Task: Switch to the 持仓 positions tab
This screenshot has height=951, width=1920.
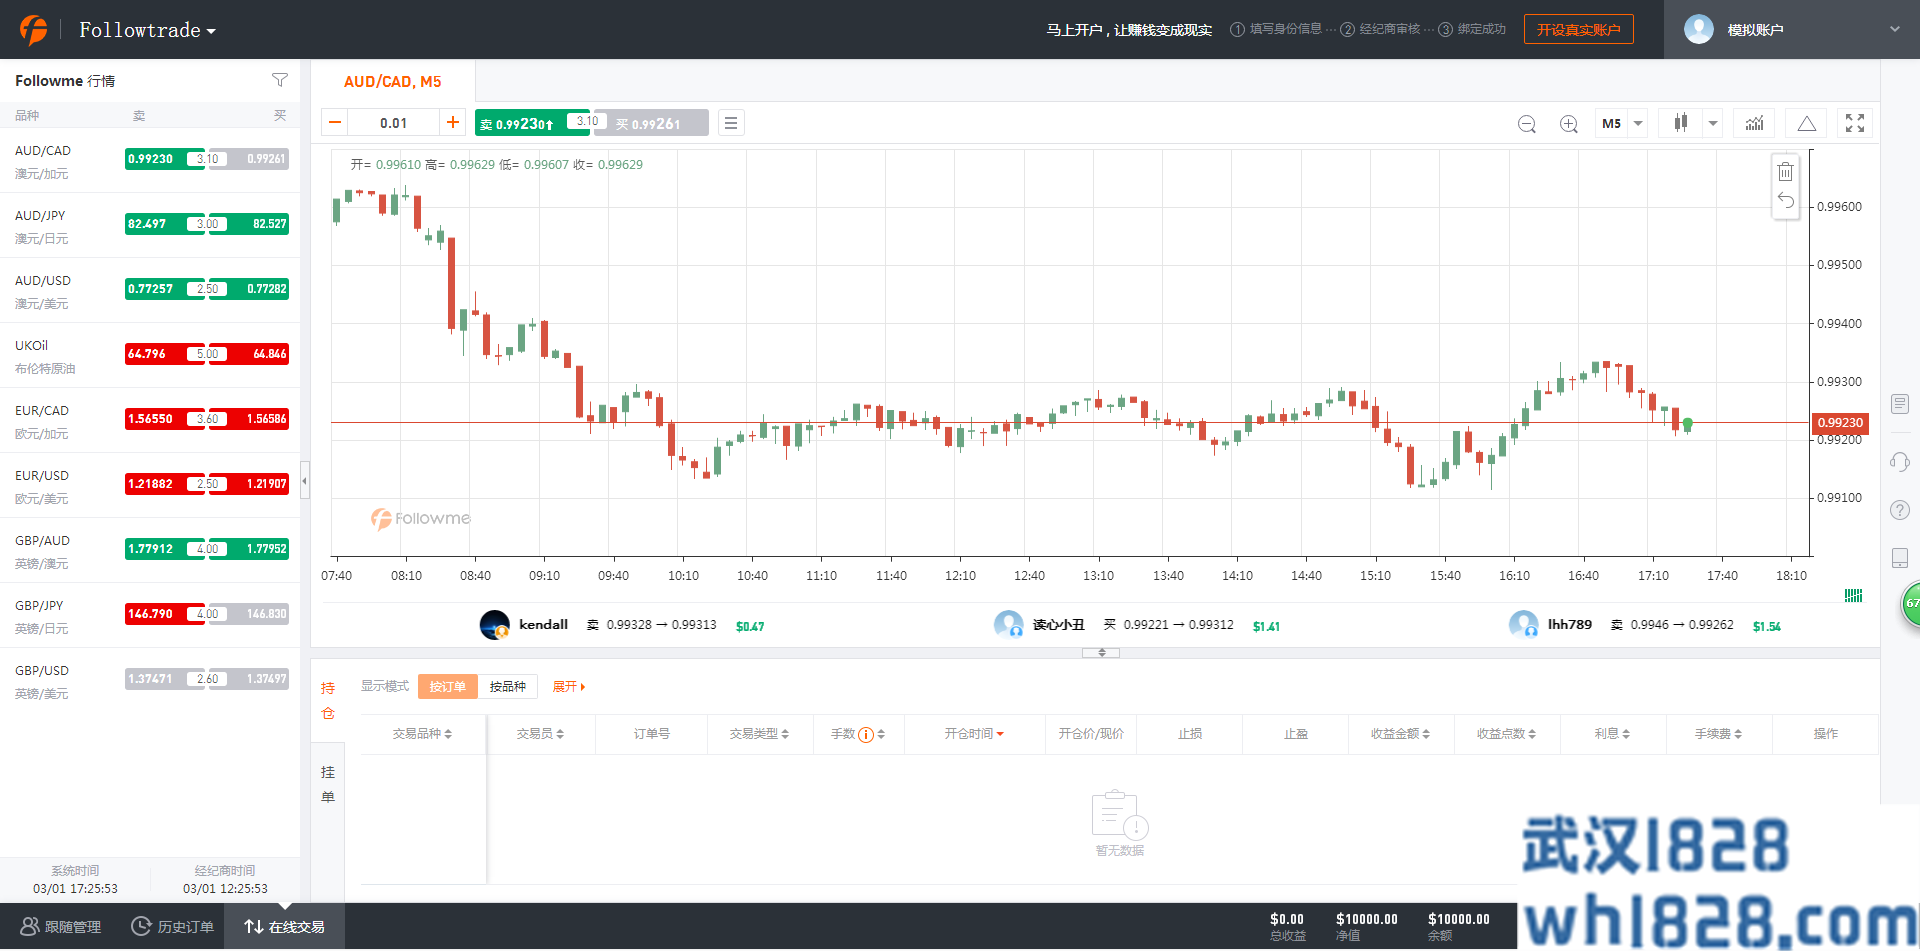Action: [328, 700]
